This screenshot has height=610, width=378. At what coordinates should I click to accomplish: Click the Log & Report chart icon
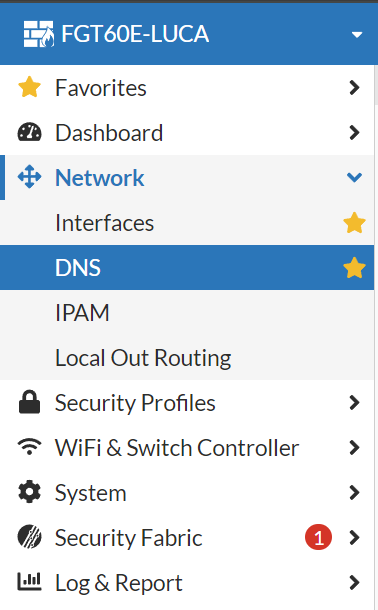[30, 582]
